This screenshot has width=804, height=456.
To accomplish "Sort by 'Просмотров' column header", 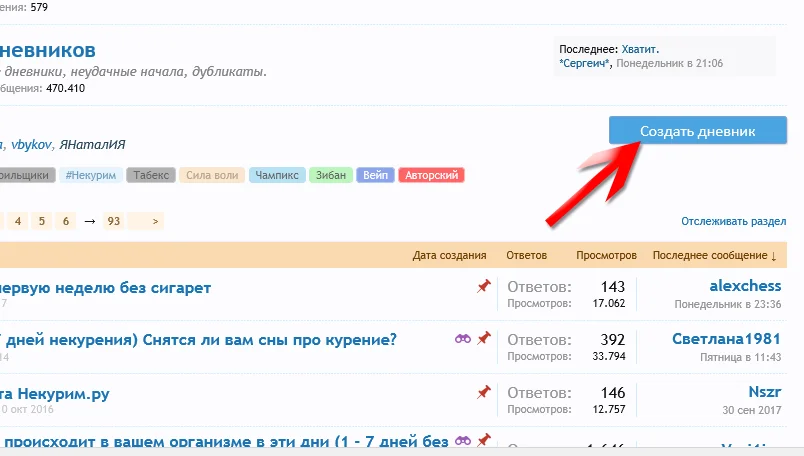I will tap(606, 255).
